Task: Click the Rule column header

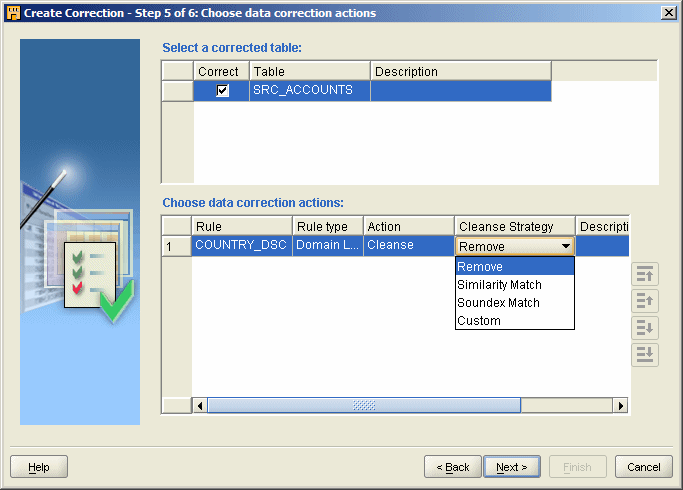Action: point(242,226)
